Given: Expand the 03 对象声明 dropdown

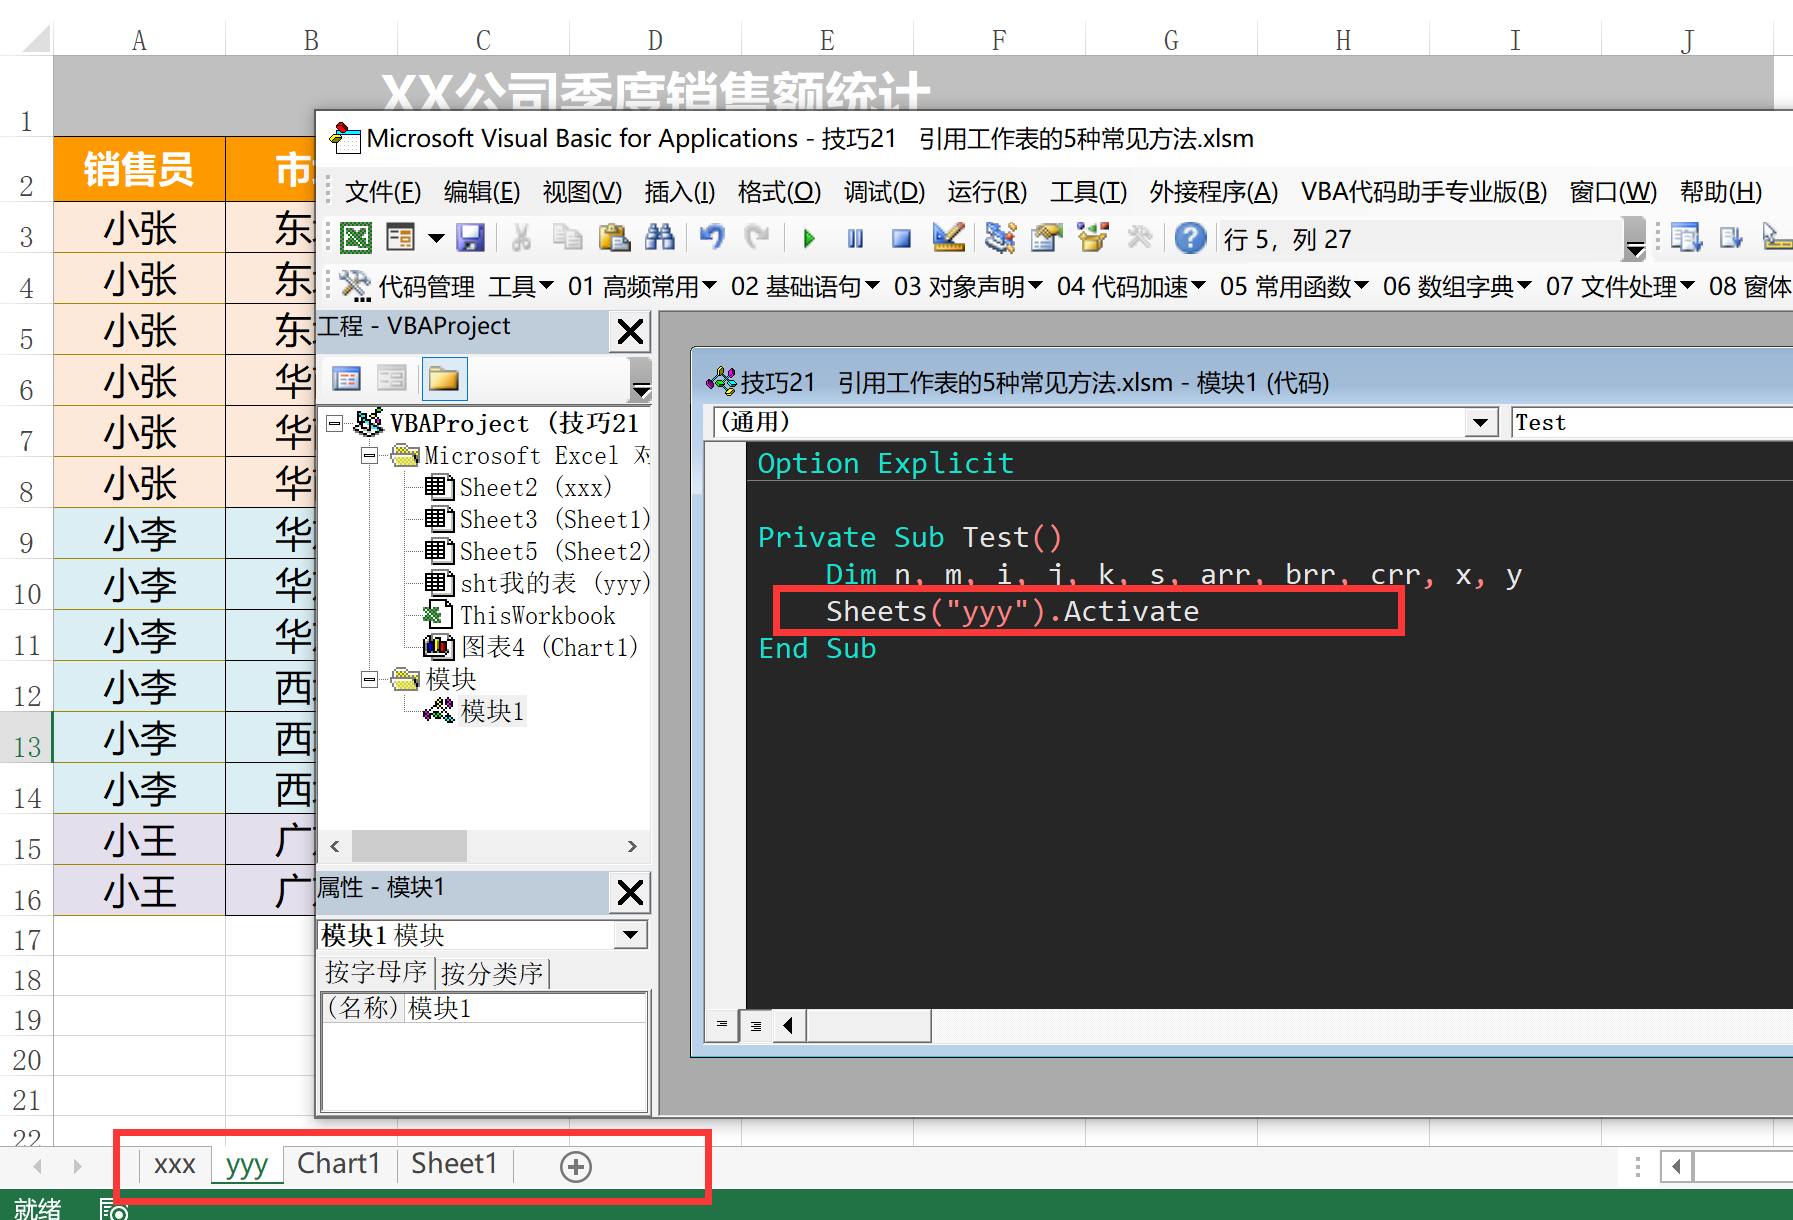Looking at the screenshot, I should [x=968, y=287].
